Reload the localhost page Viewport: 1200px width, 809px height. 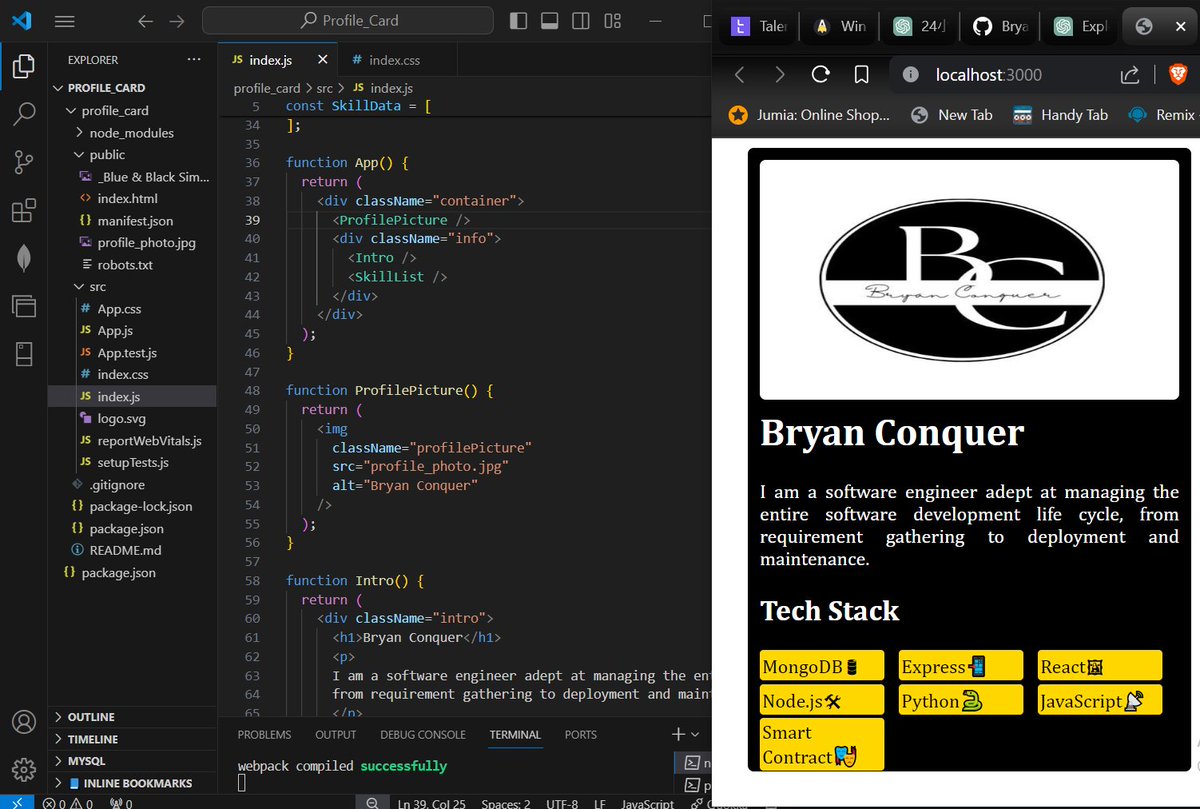(821, 75)
